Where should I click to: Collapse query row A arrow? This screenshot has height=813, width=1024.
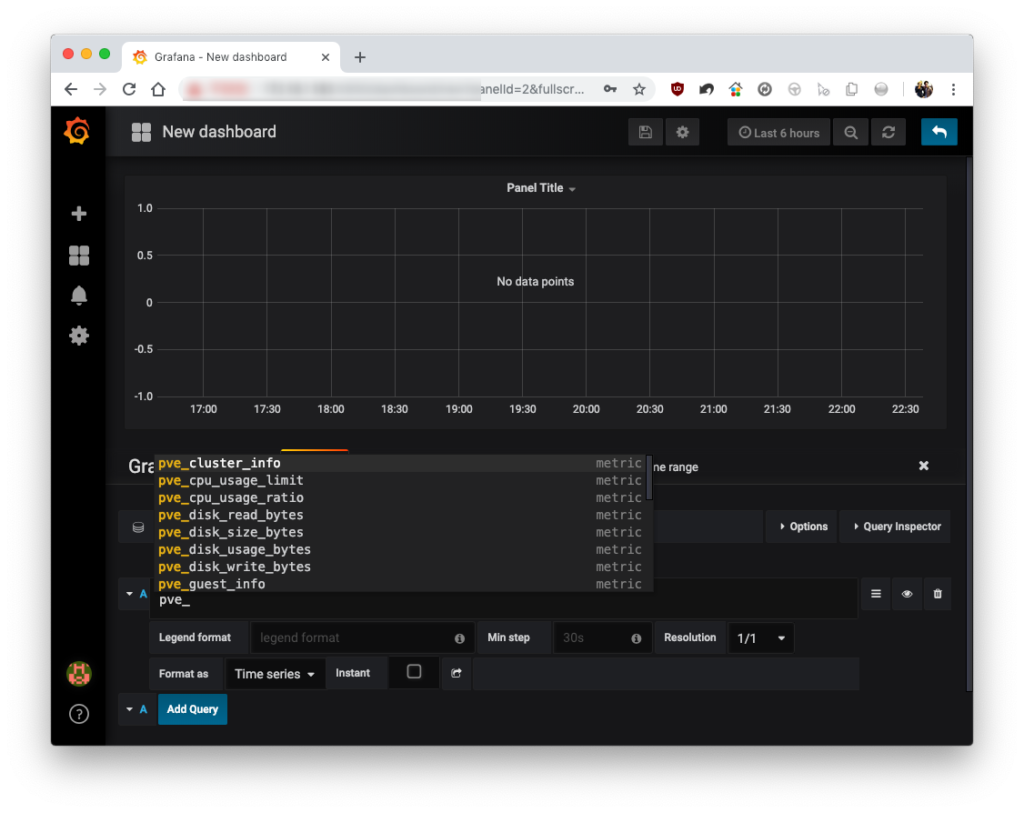click(129, 594)
